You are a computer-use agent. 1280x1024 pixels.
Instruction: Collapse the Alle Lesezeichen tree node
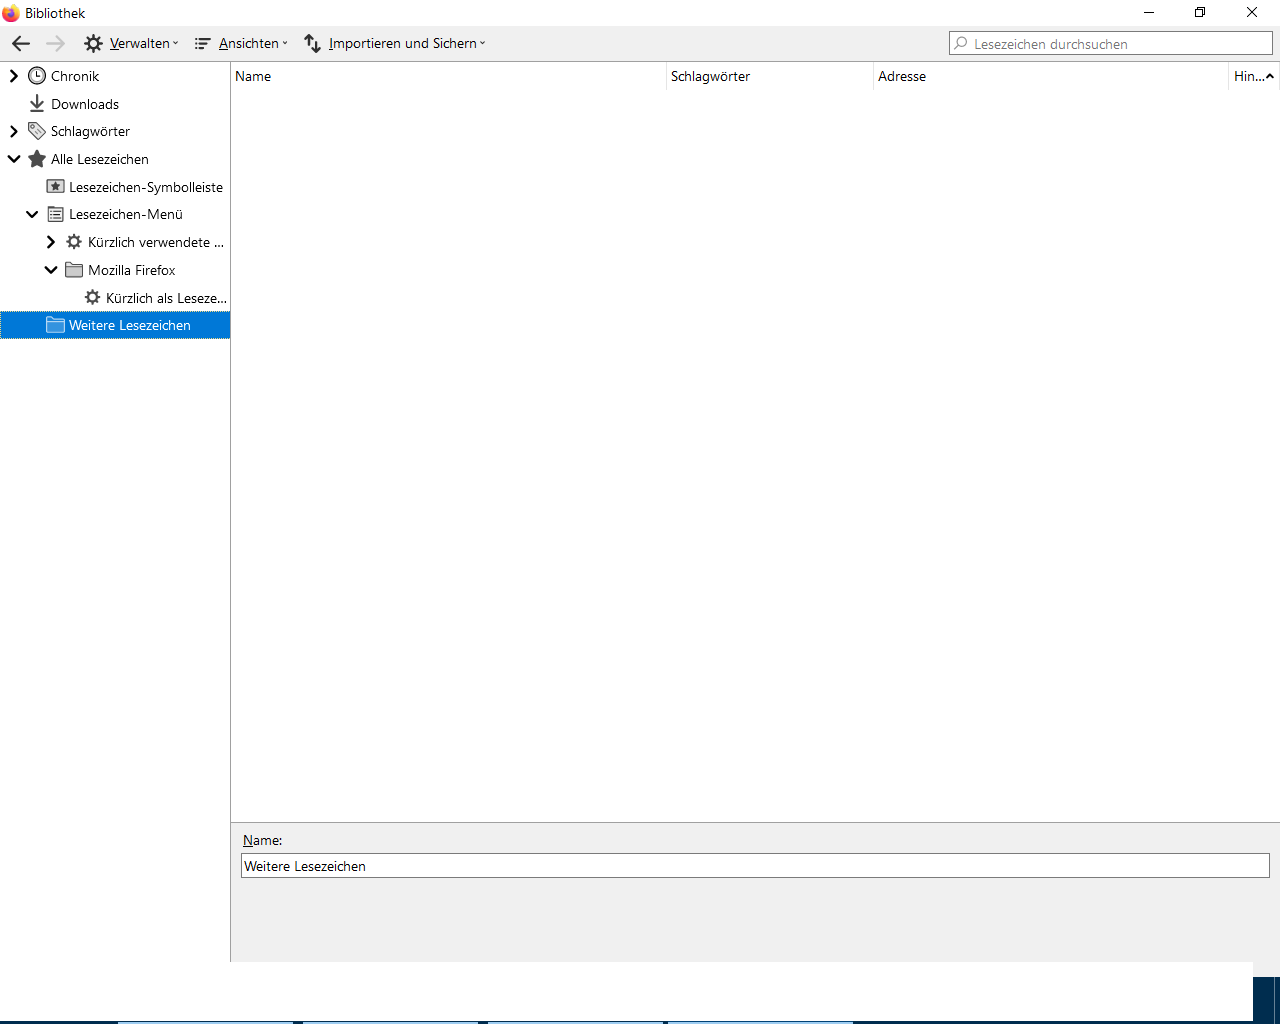click(14, 159)
